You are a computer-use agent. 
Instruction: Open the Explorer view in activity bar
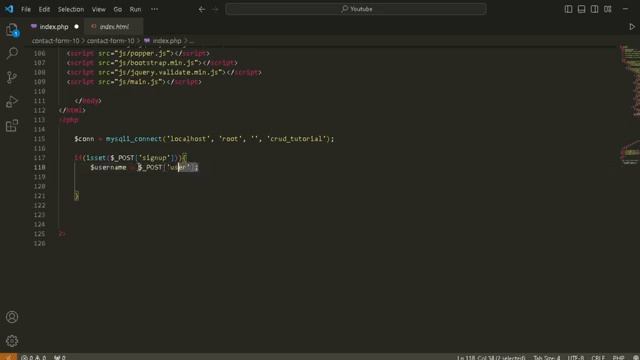click(x=12, y=29)
